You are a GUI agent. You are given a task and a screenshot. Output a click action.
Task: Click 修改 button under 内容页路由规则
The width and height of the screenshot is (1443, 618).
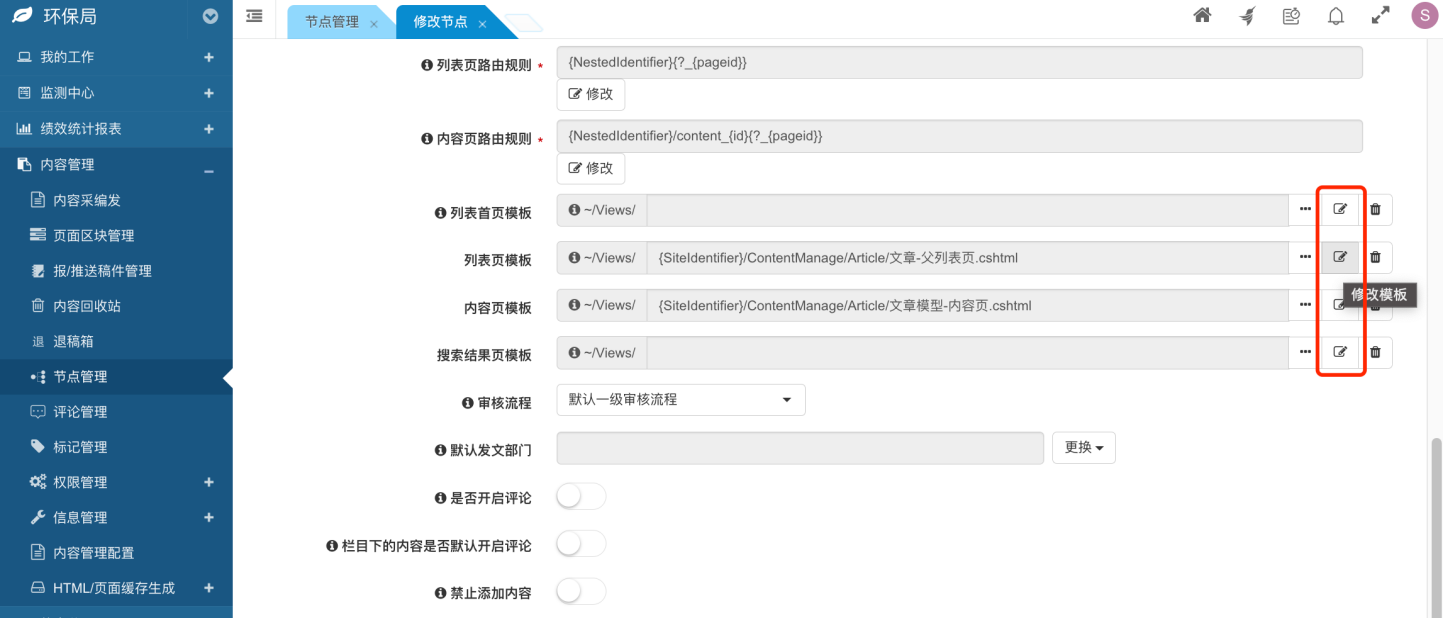click(590, 168)
